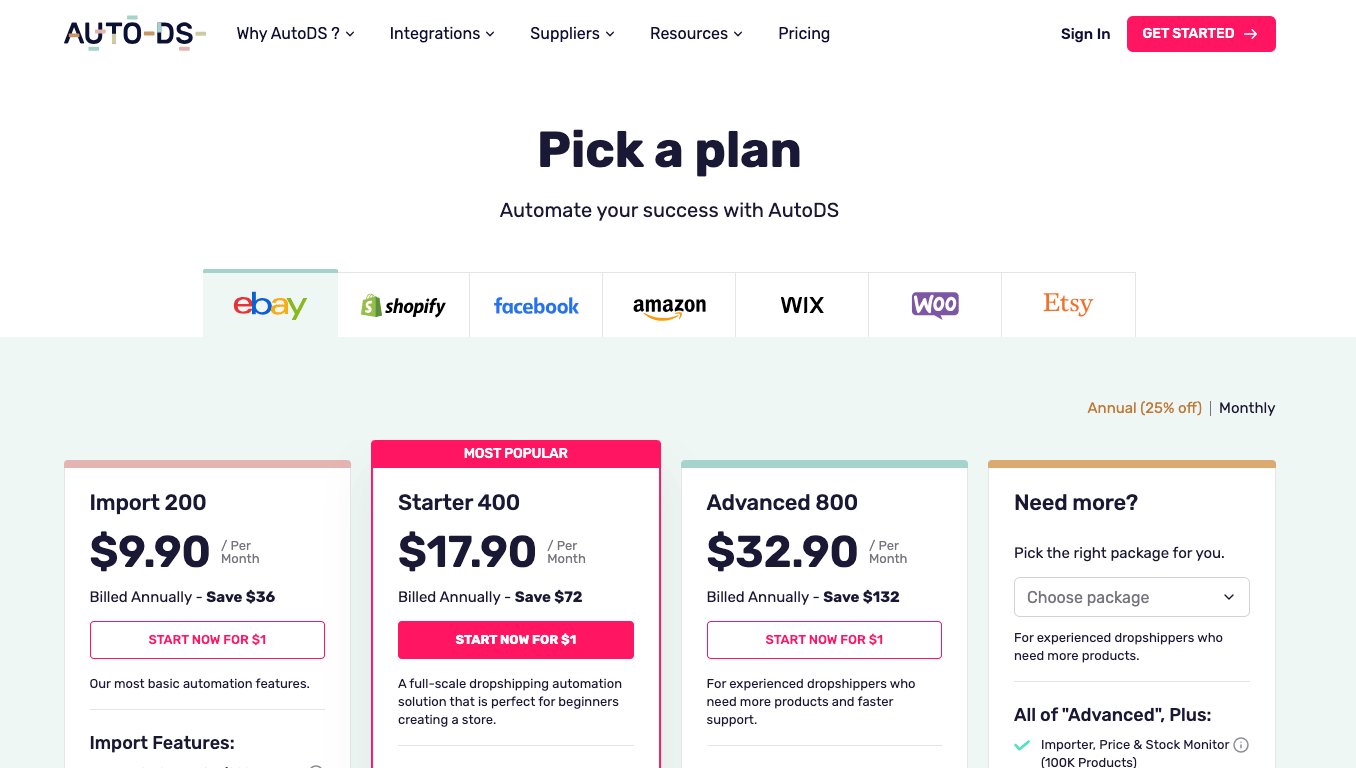Open the Integrations dropdown menu
Image resolution: width=1356 pixels, height=768 pixels.
[x=442, y=34]
